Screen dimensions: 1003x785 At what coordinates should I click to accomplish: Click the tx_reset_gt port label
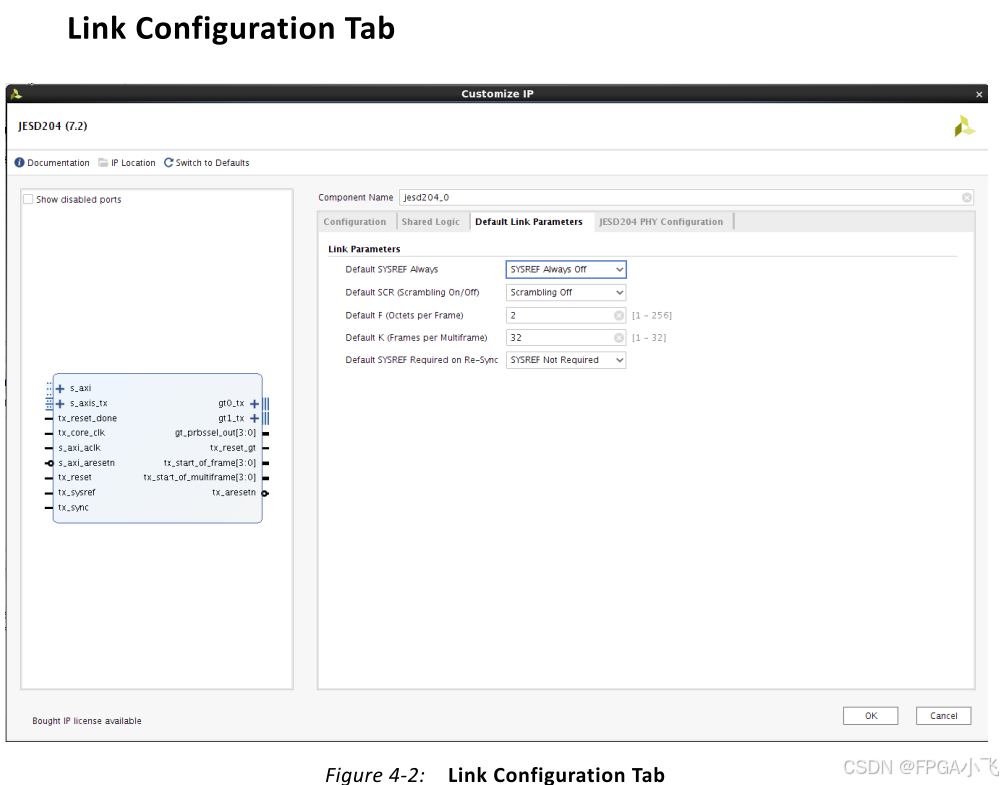coord(233,448)
